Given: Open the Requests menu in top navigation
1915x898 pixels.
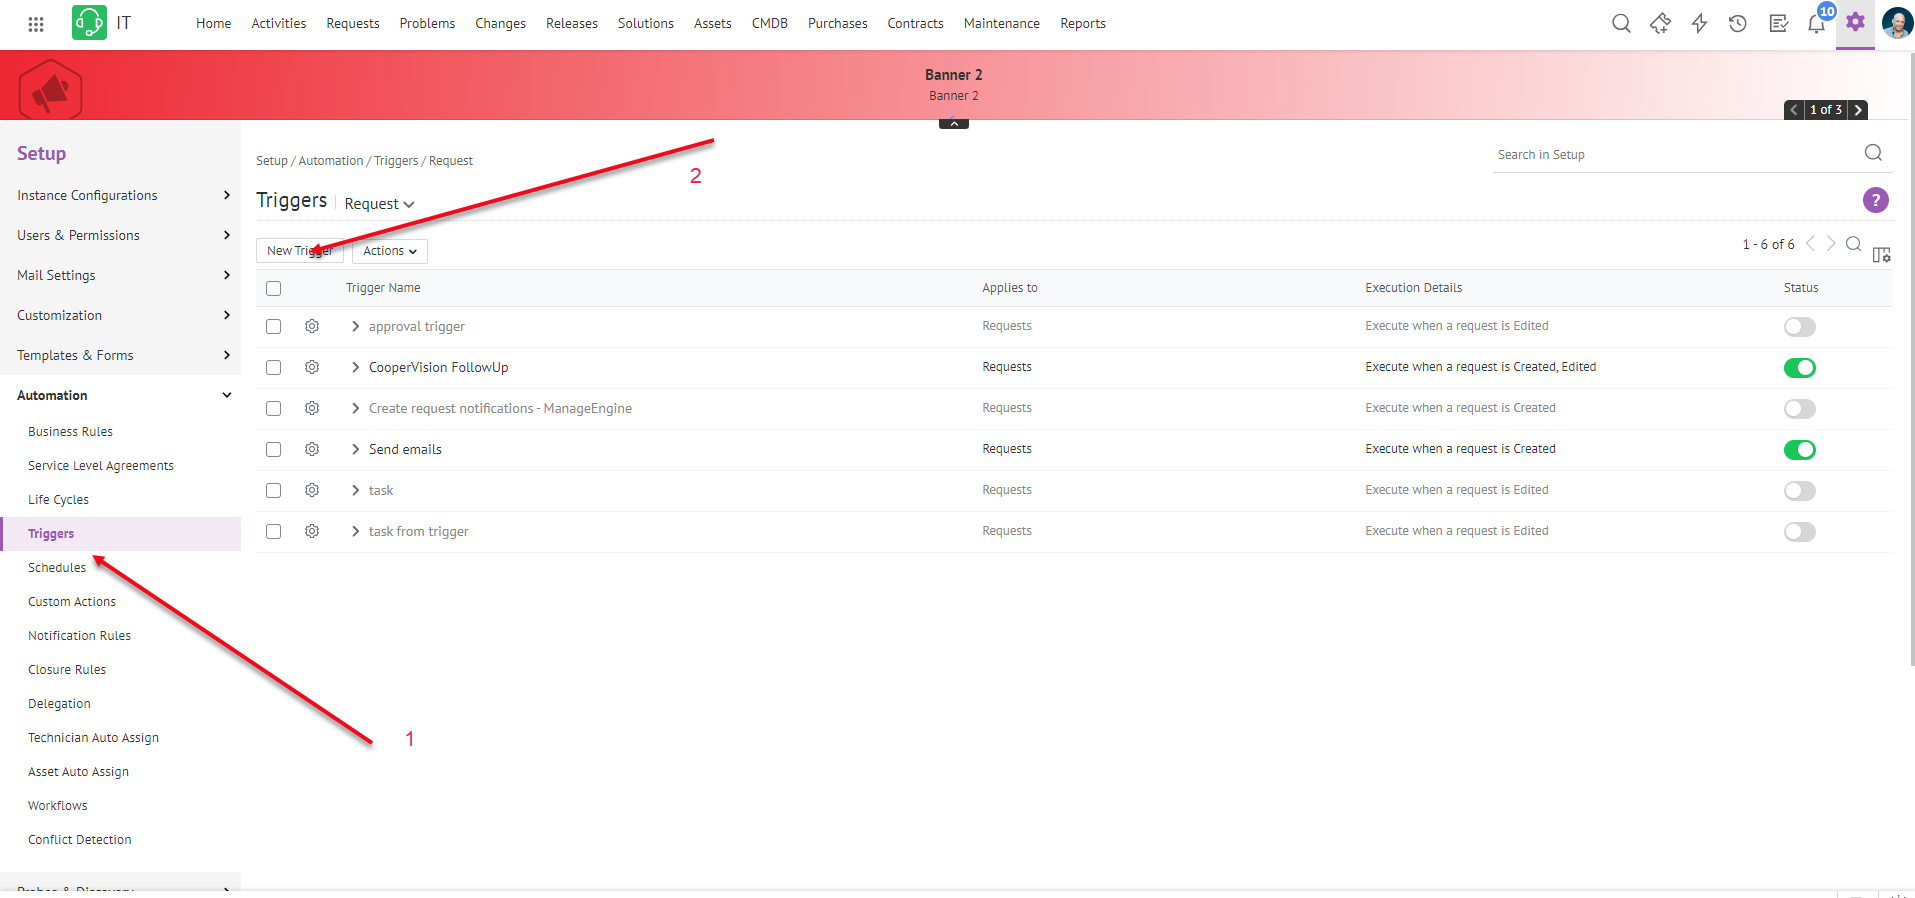Looking at the screenshot, I should [x=352, y=24].
